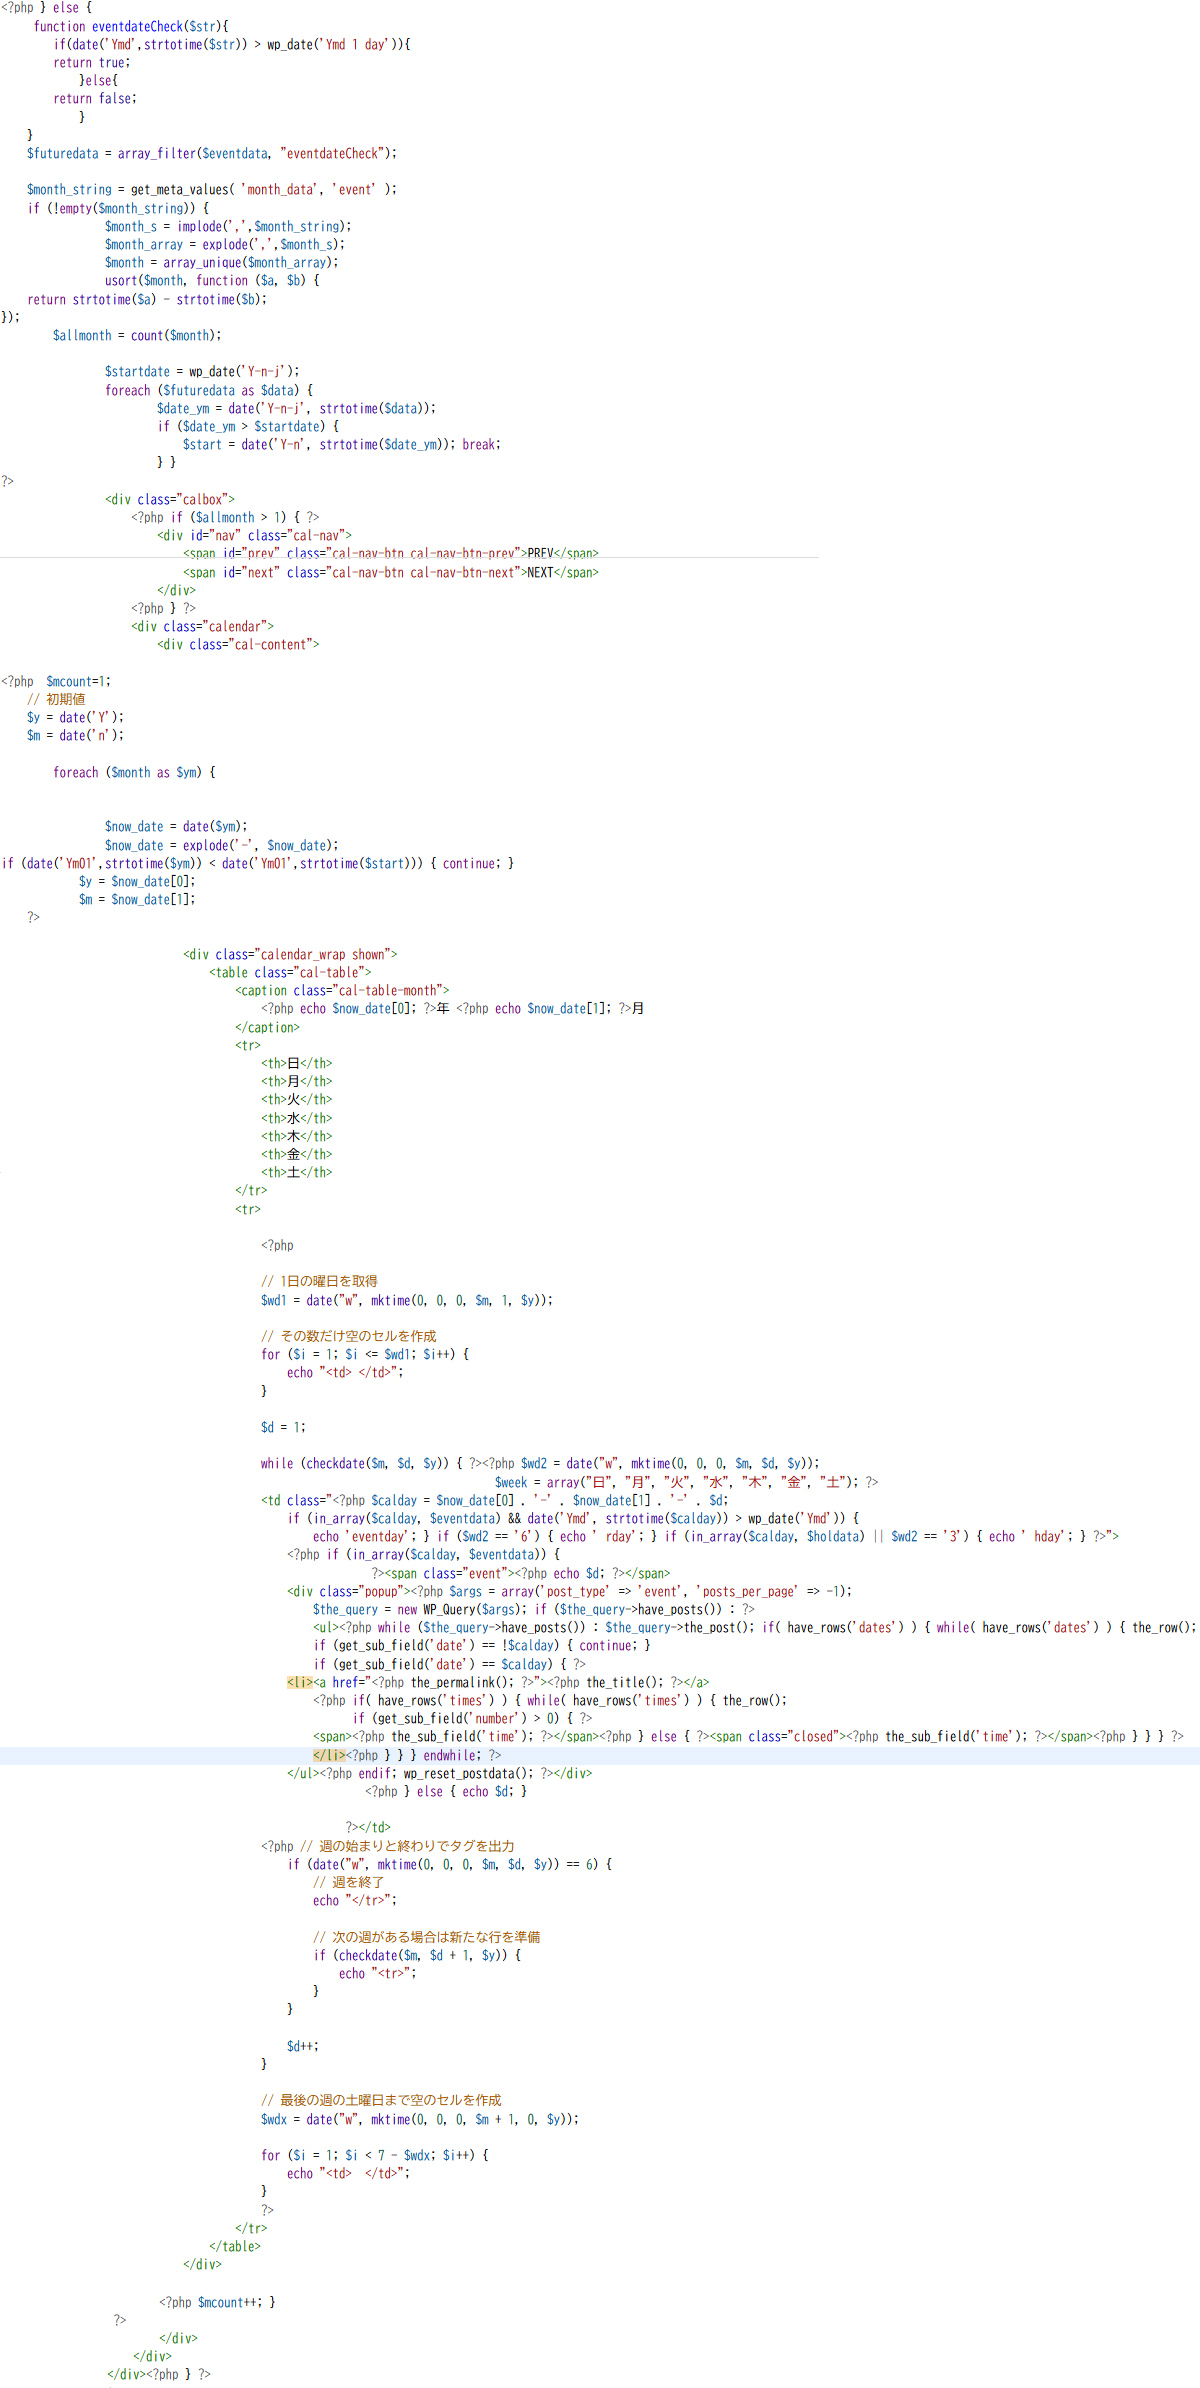
Task: Click the eventdateCheck function name in its declaration
Action: [x=137, y=26]
